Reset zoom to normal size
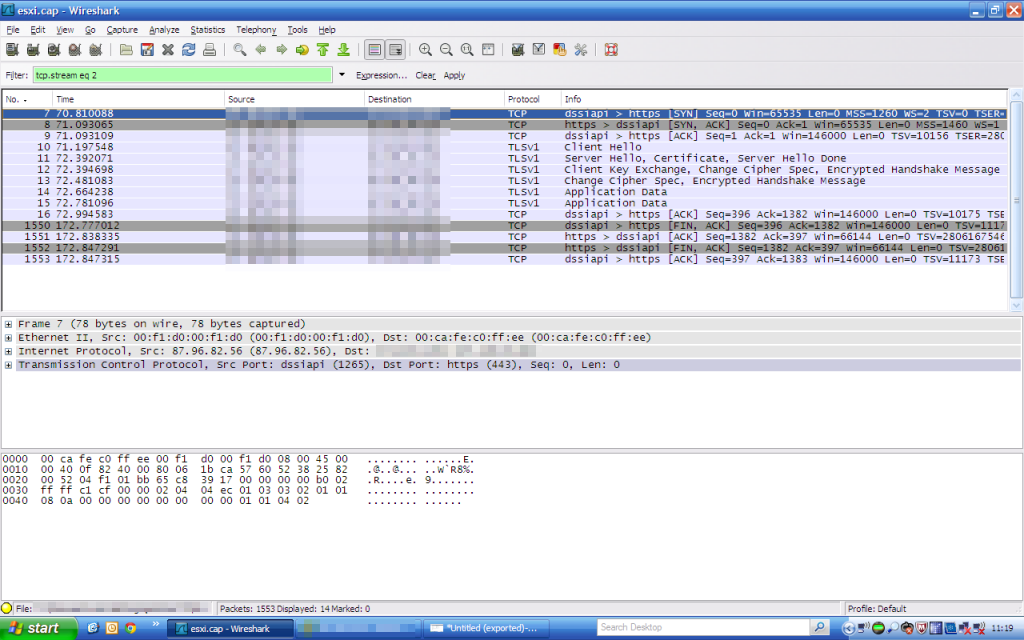This screenshot has height=640, width=1024. (x=467, y=50)
